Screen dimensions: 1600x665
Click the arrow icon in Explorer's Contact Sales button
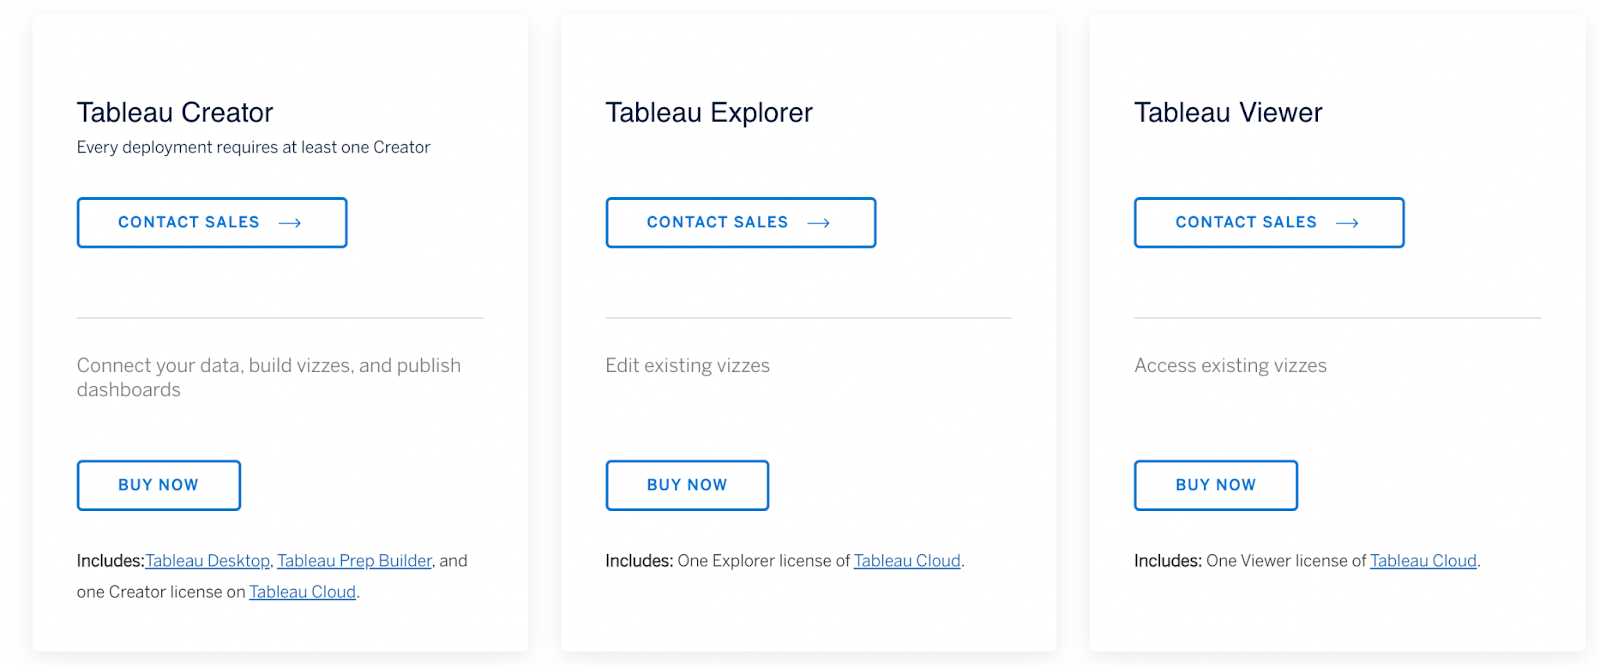click(x=819, y=223)
